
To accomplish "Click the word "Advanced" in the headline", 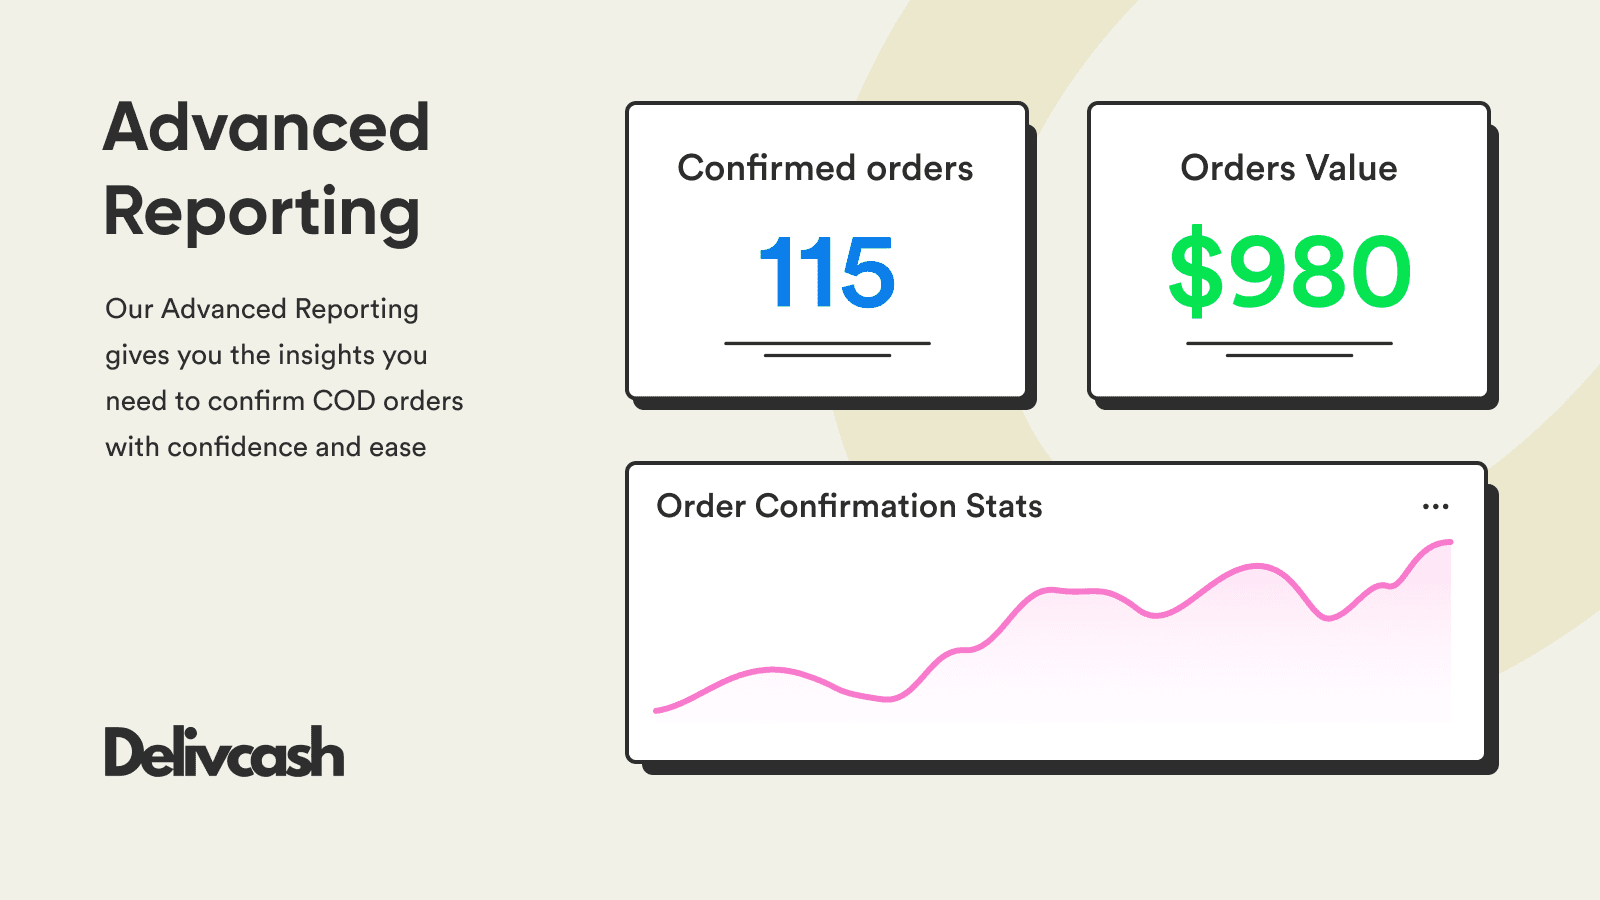I will pyautogui.click(x=266, y=128).
